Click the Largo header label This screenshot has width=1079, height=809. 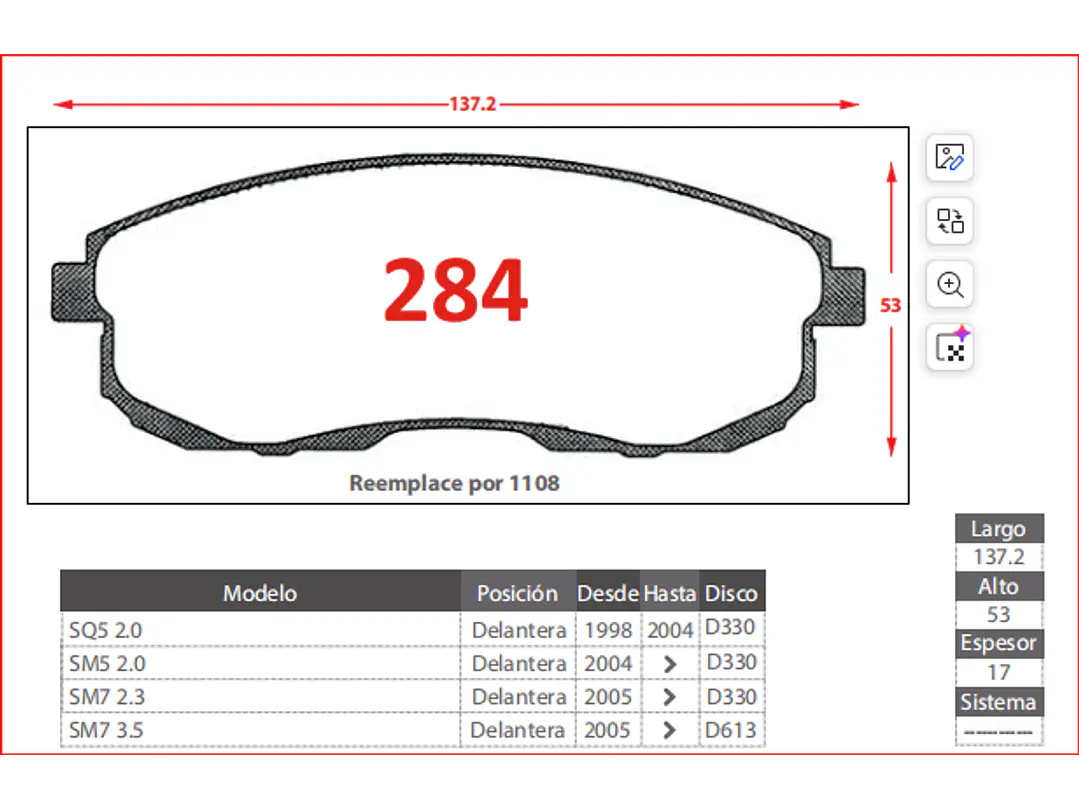998,528
